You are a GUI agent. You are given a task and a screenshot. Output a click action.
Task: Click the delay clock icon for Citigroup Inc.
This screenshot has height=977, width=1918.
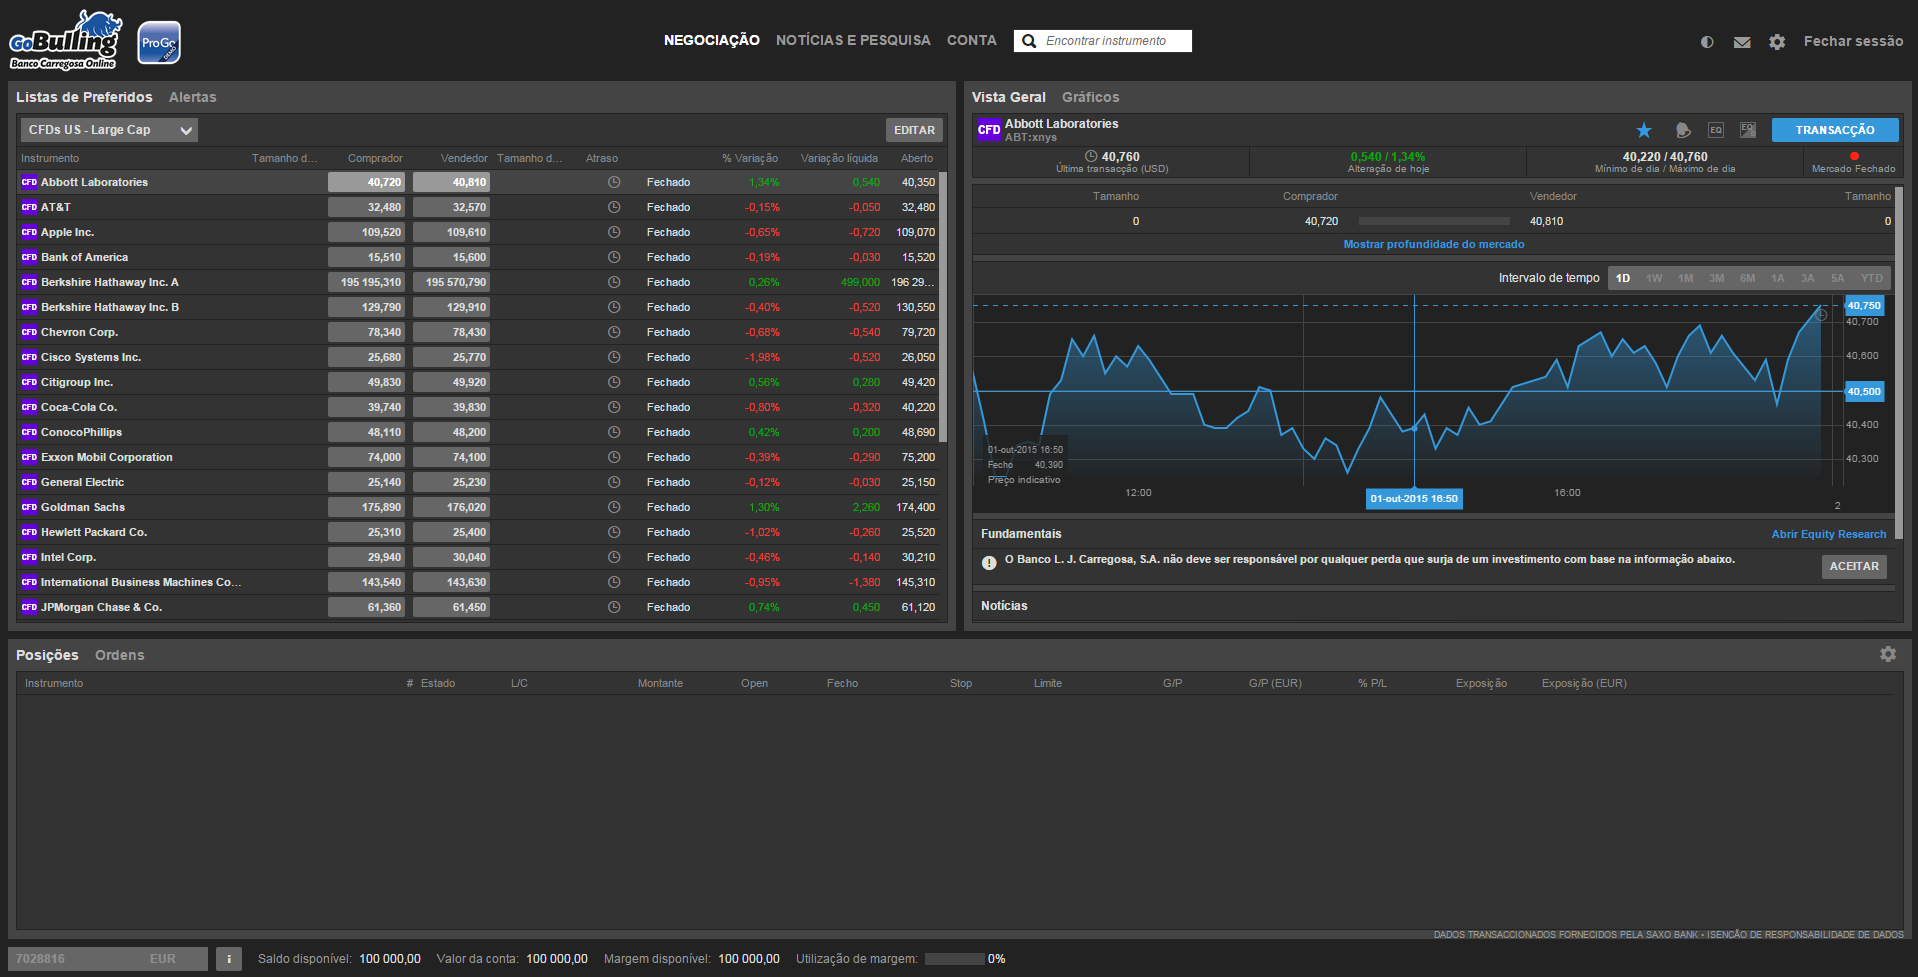[x=614, y=382]
